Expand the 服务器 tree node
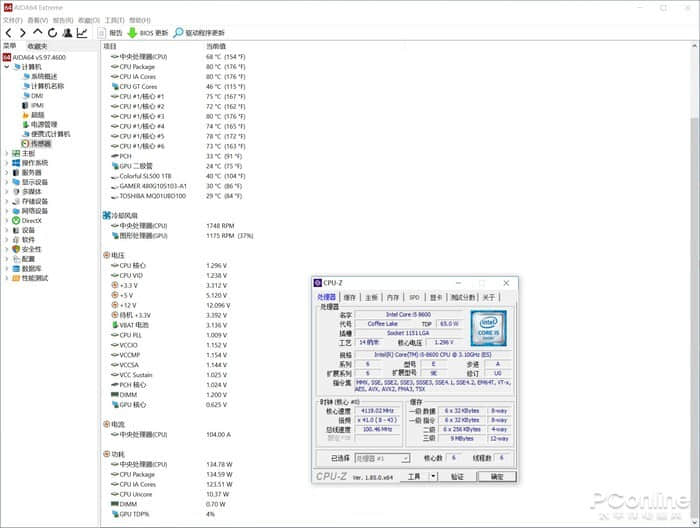700x528 pixels. coord(7,172)
